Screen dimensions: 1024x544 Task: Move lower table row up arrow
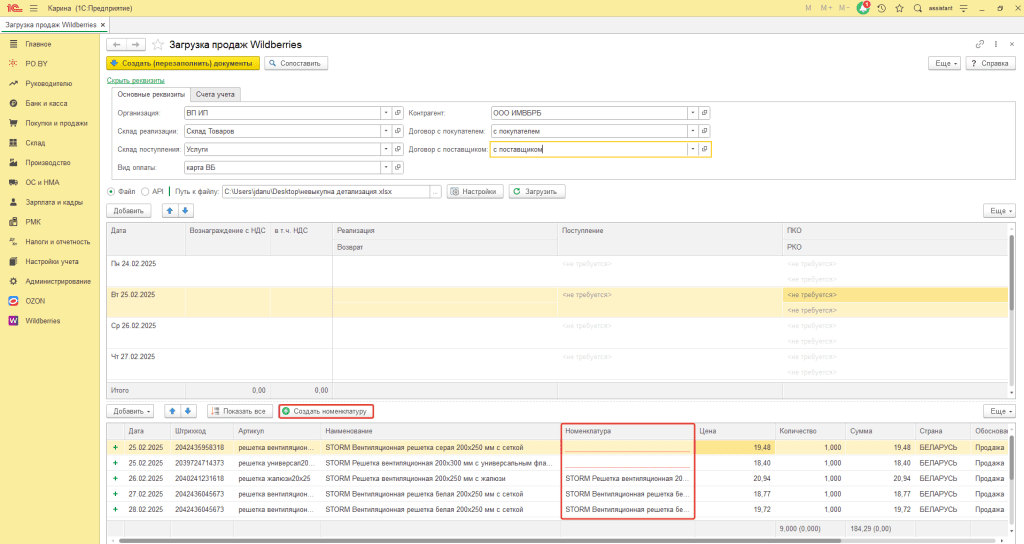pyautogui.click(x=172, y=411)
